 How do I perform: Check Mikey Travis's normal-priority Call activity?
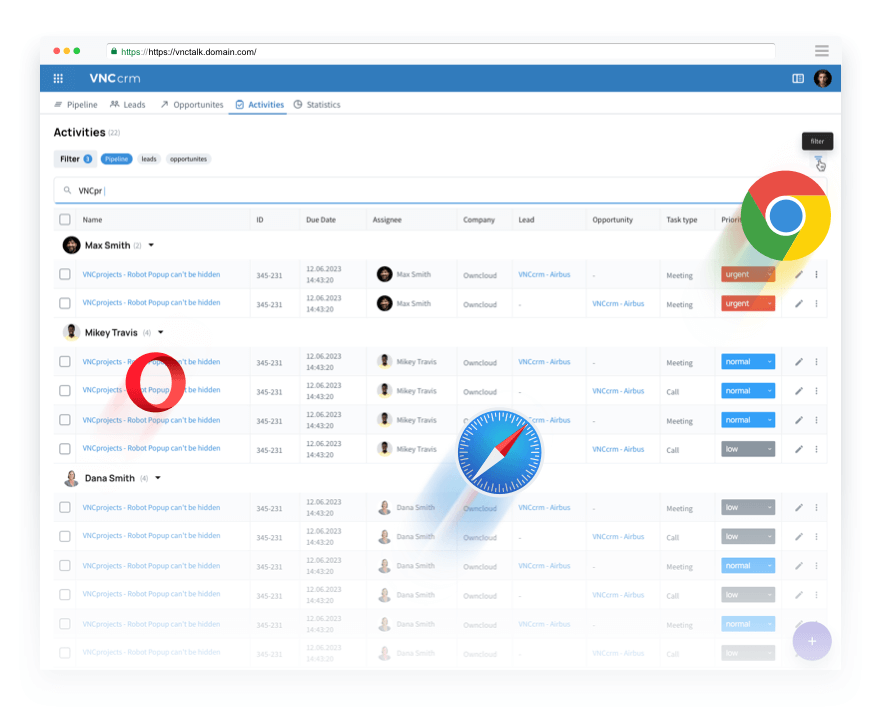[x=65, y=391]
